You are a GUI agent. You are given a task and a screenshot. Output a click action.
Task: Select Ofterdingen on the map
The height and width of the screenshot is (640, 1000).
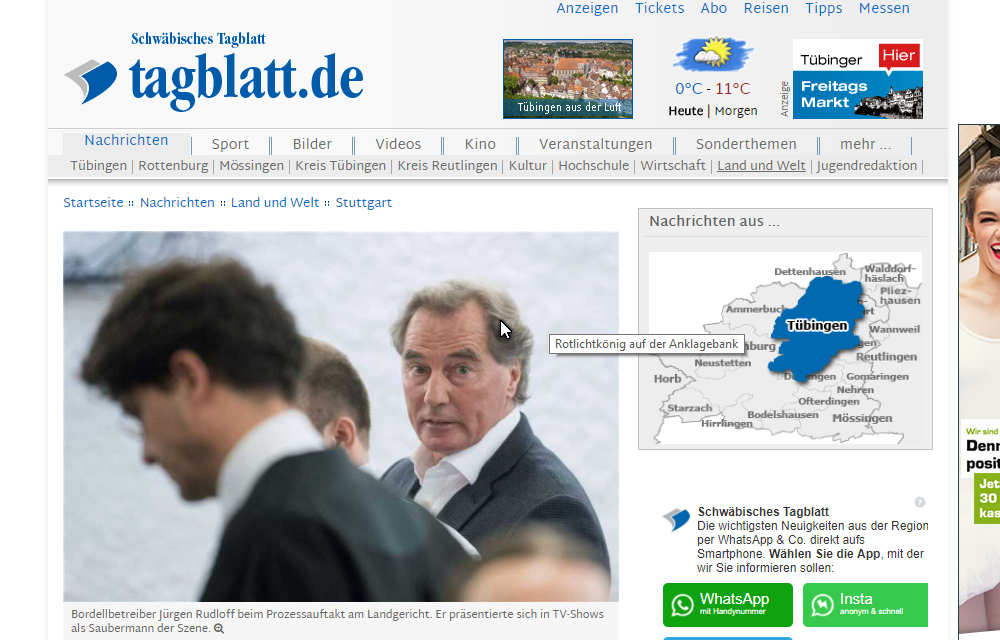point(828,401)
